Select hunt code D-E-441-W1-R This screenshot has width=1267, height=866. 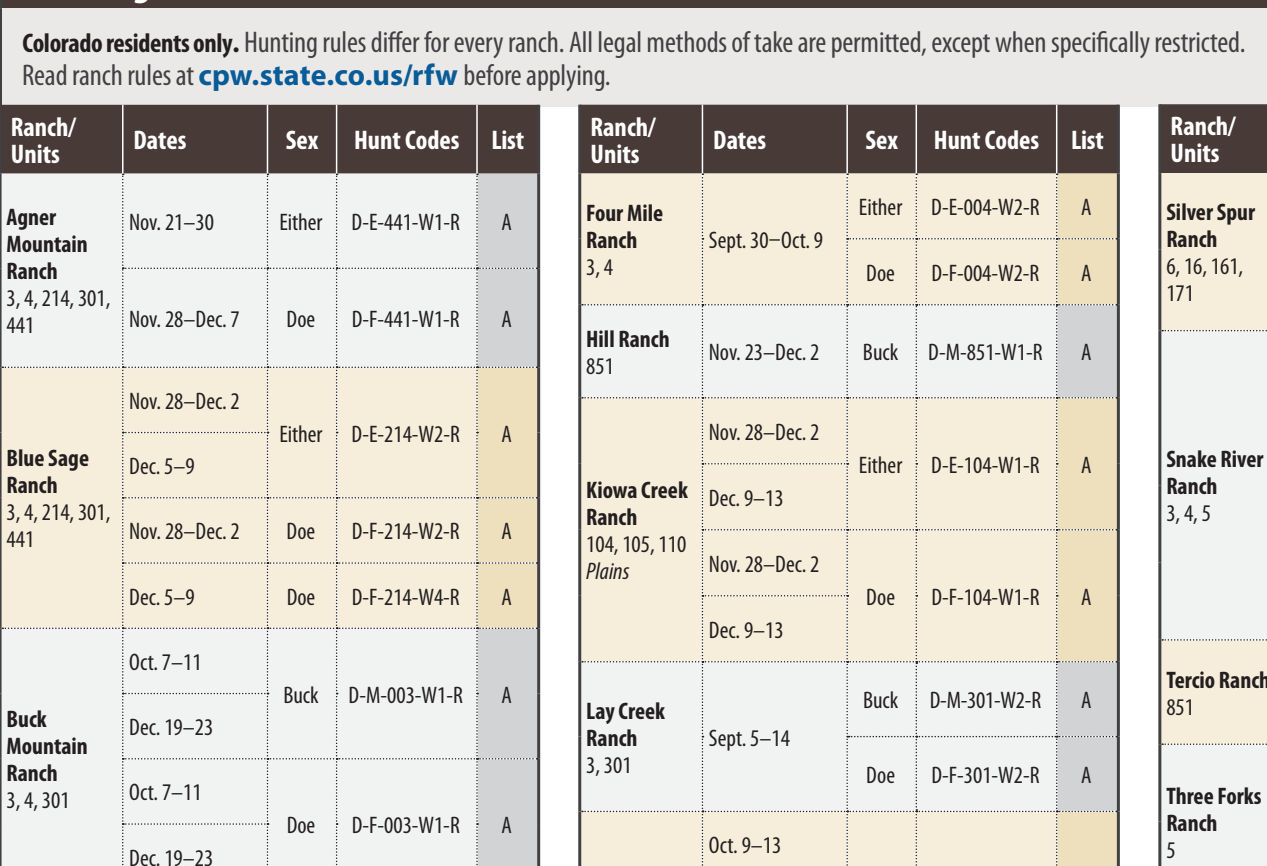pyautogui.click(x=407, y=222)
